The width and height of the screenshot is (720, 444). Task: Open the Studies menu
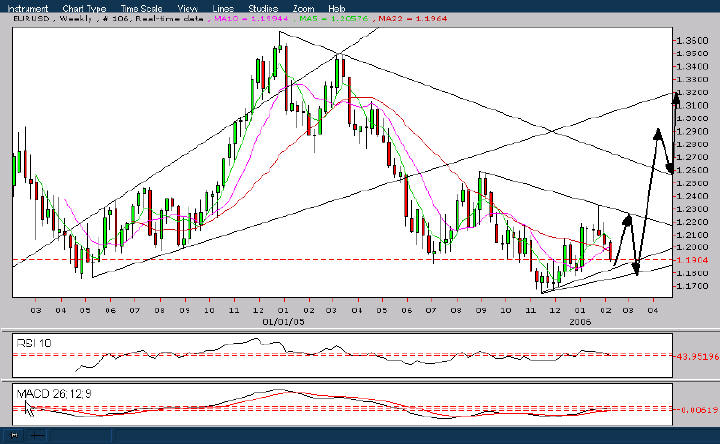tap(263, 8)
